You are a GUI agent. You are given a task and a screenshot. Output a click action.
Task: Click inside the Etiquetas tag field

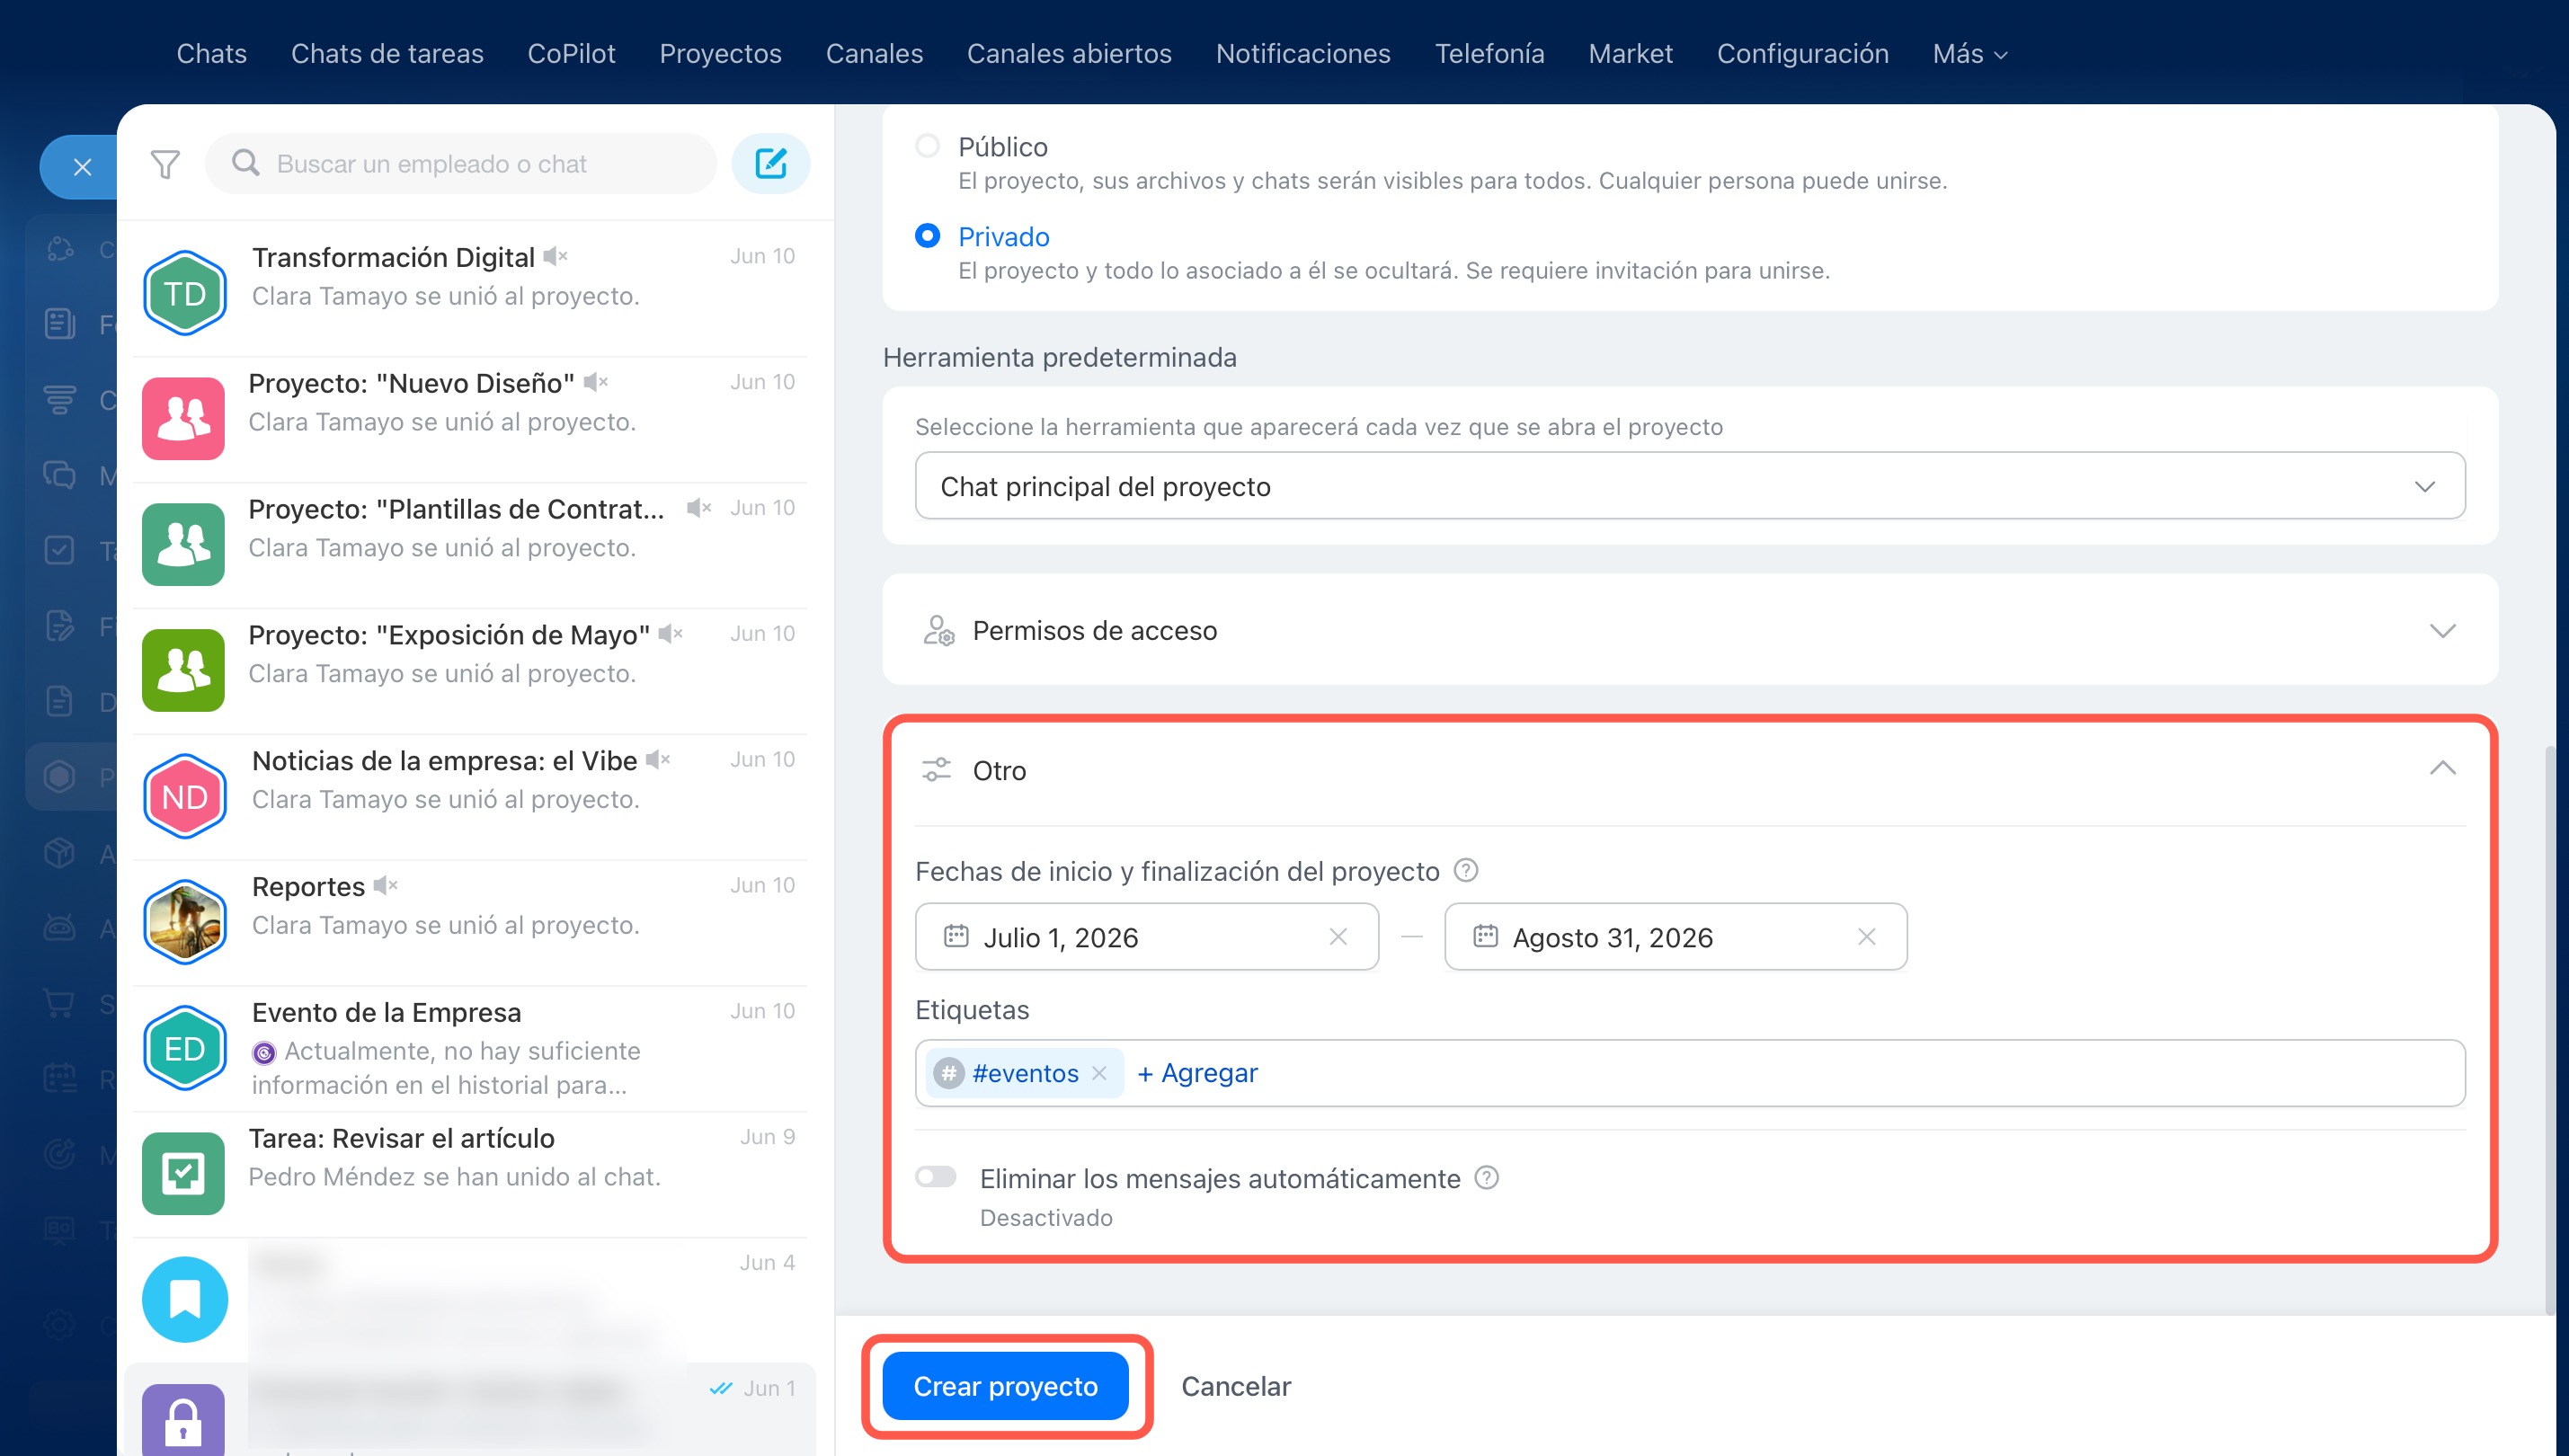pos(1690,1073)
